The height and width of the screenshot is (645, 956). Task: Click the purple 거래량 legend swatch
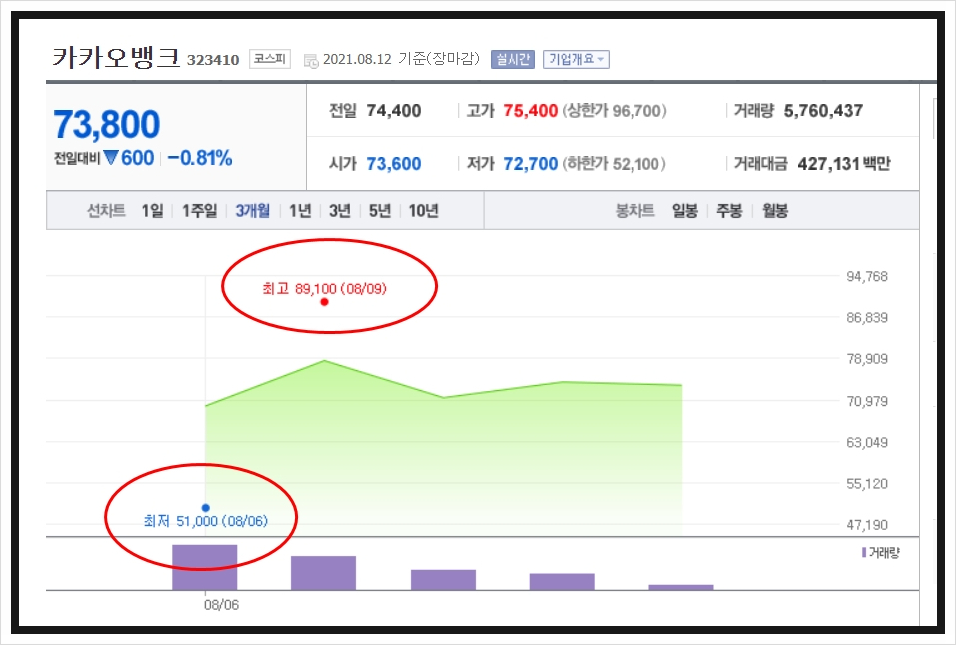click(x=864, y=552)
